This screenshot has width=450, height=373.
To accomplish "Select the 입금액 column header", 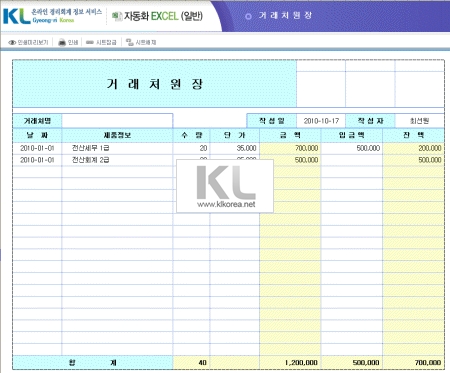I will point(352,135).
